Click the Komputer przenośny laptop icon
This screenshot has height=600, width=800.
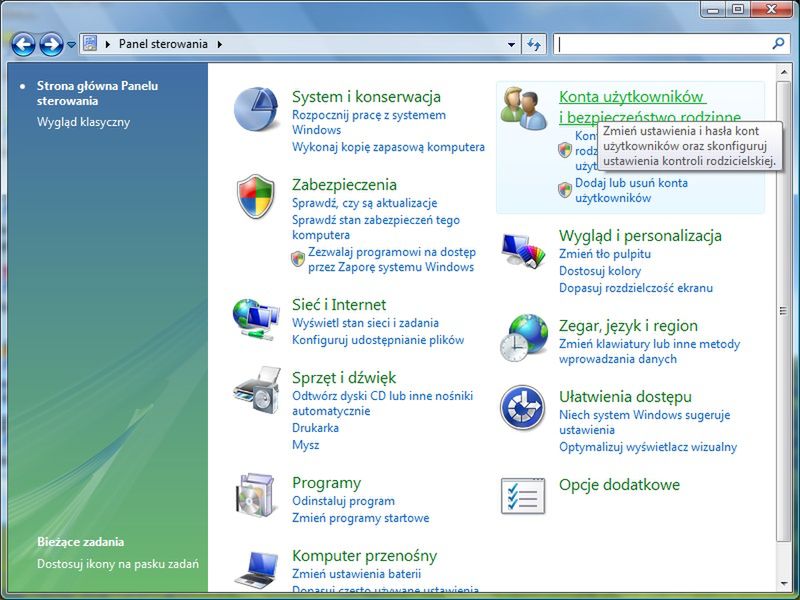257,569
